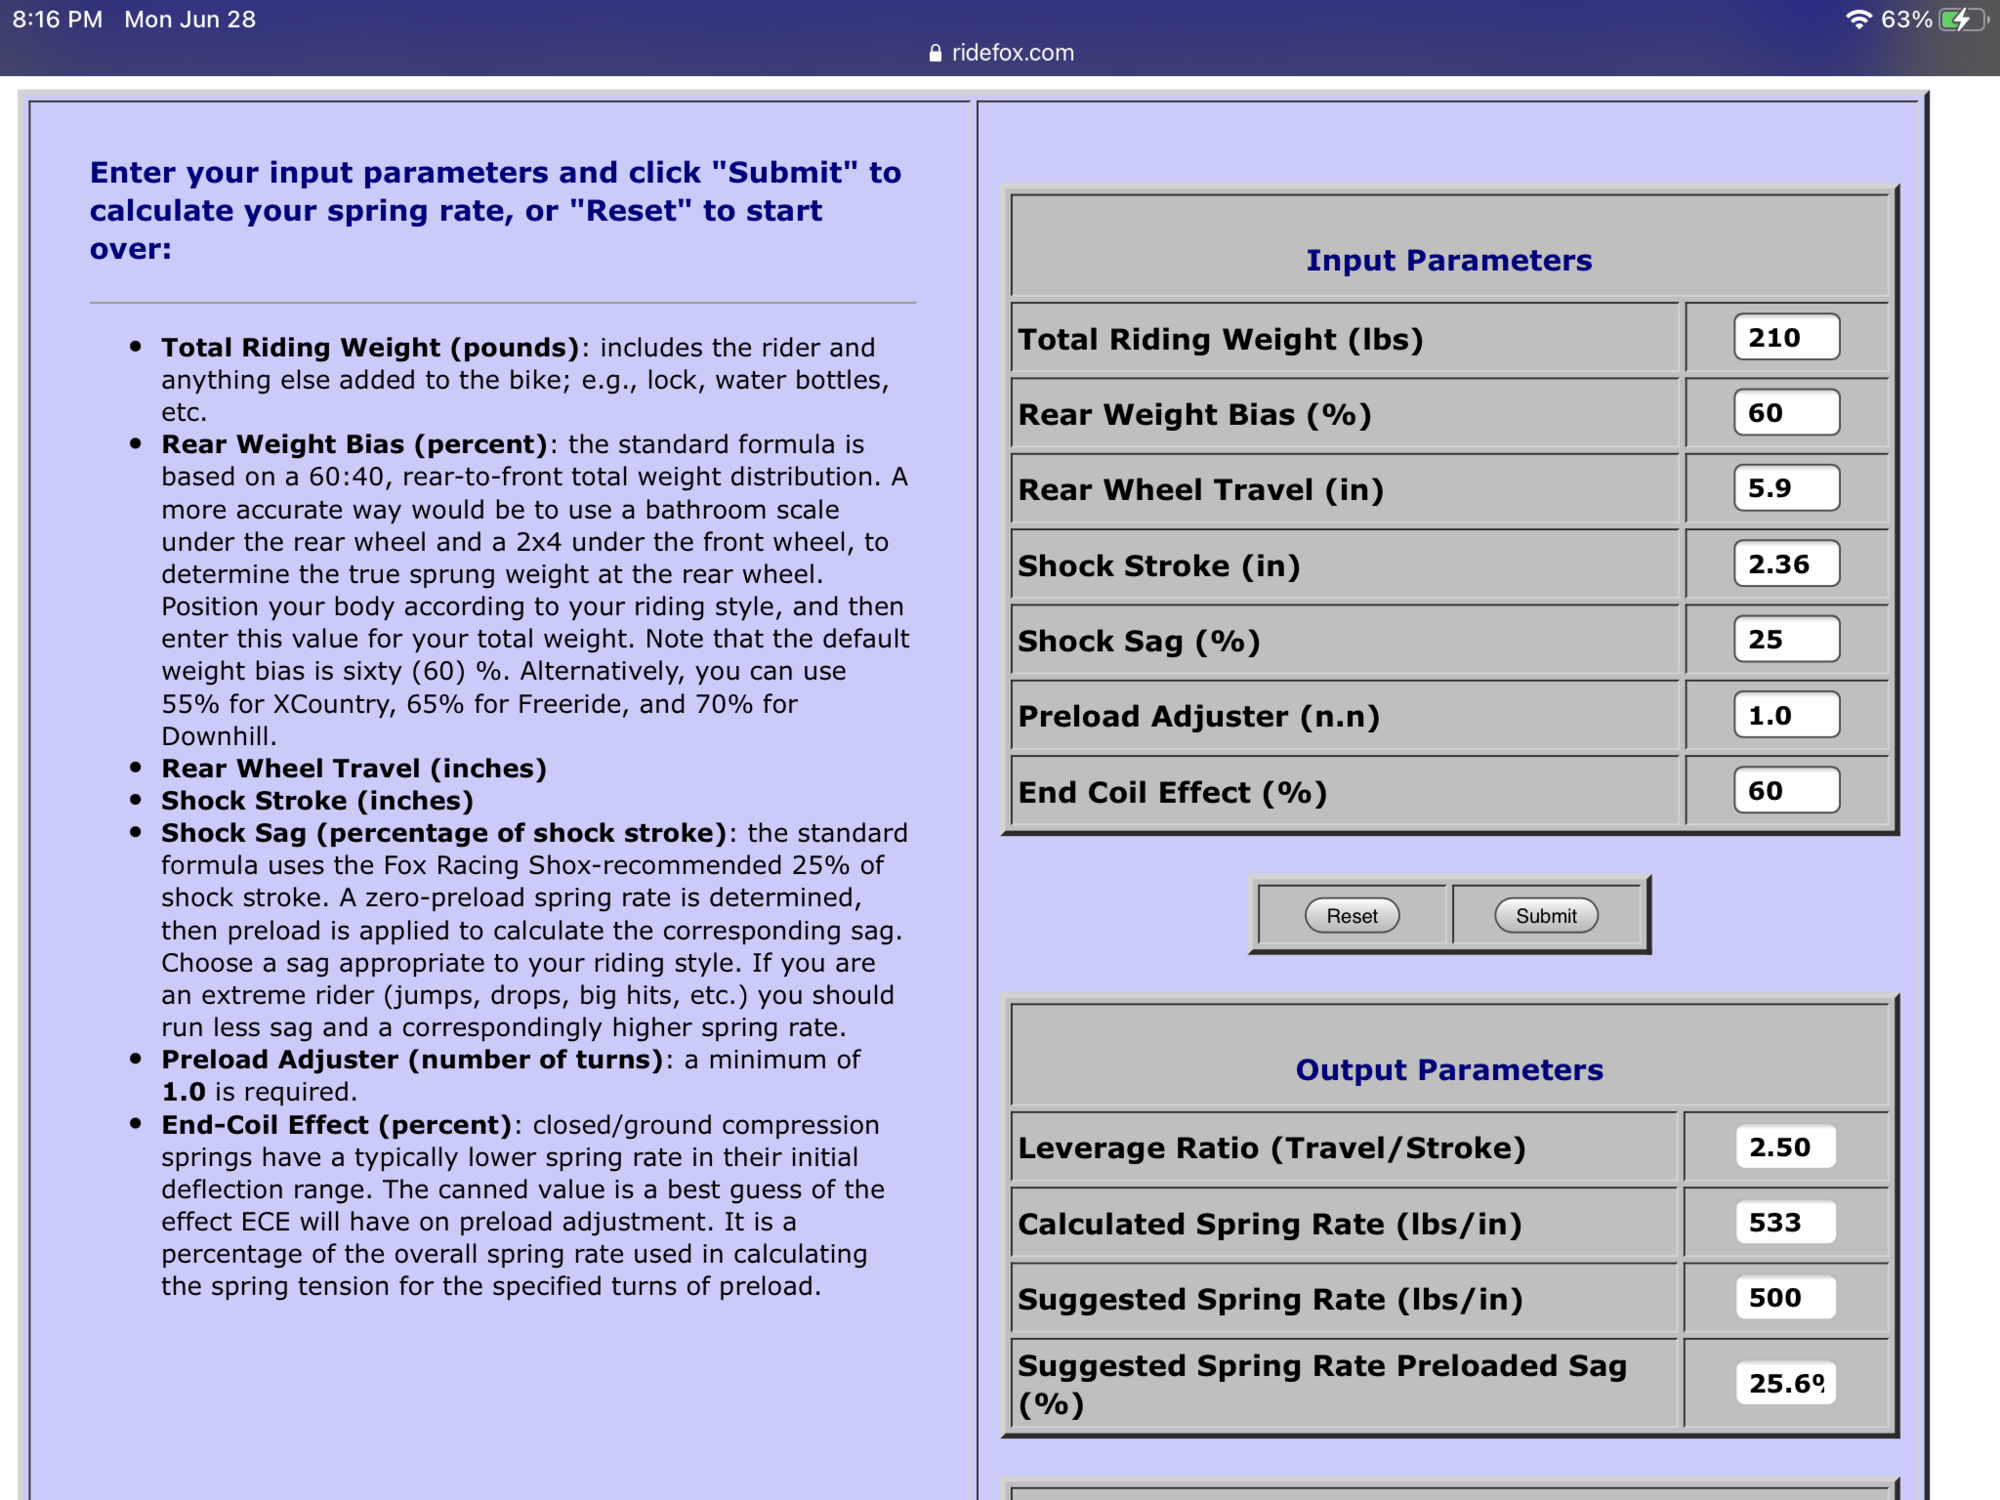Select the Preload Adjuster input box
Screen dimensions: 2000x1500
click(1786, 716)
